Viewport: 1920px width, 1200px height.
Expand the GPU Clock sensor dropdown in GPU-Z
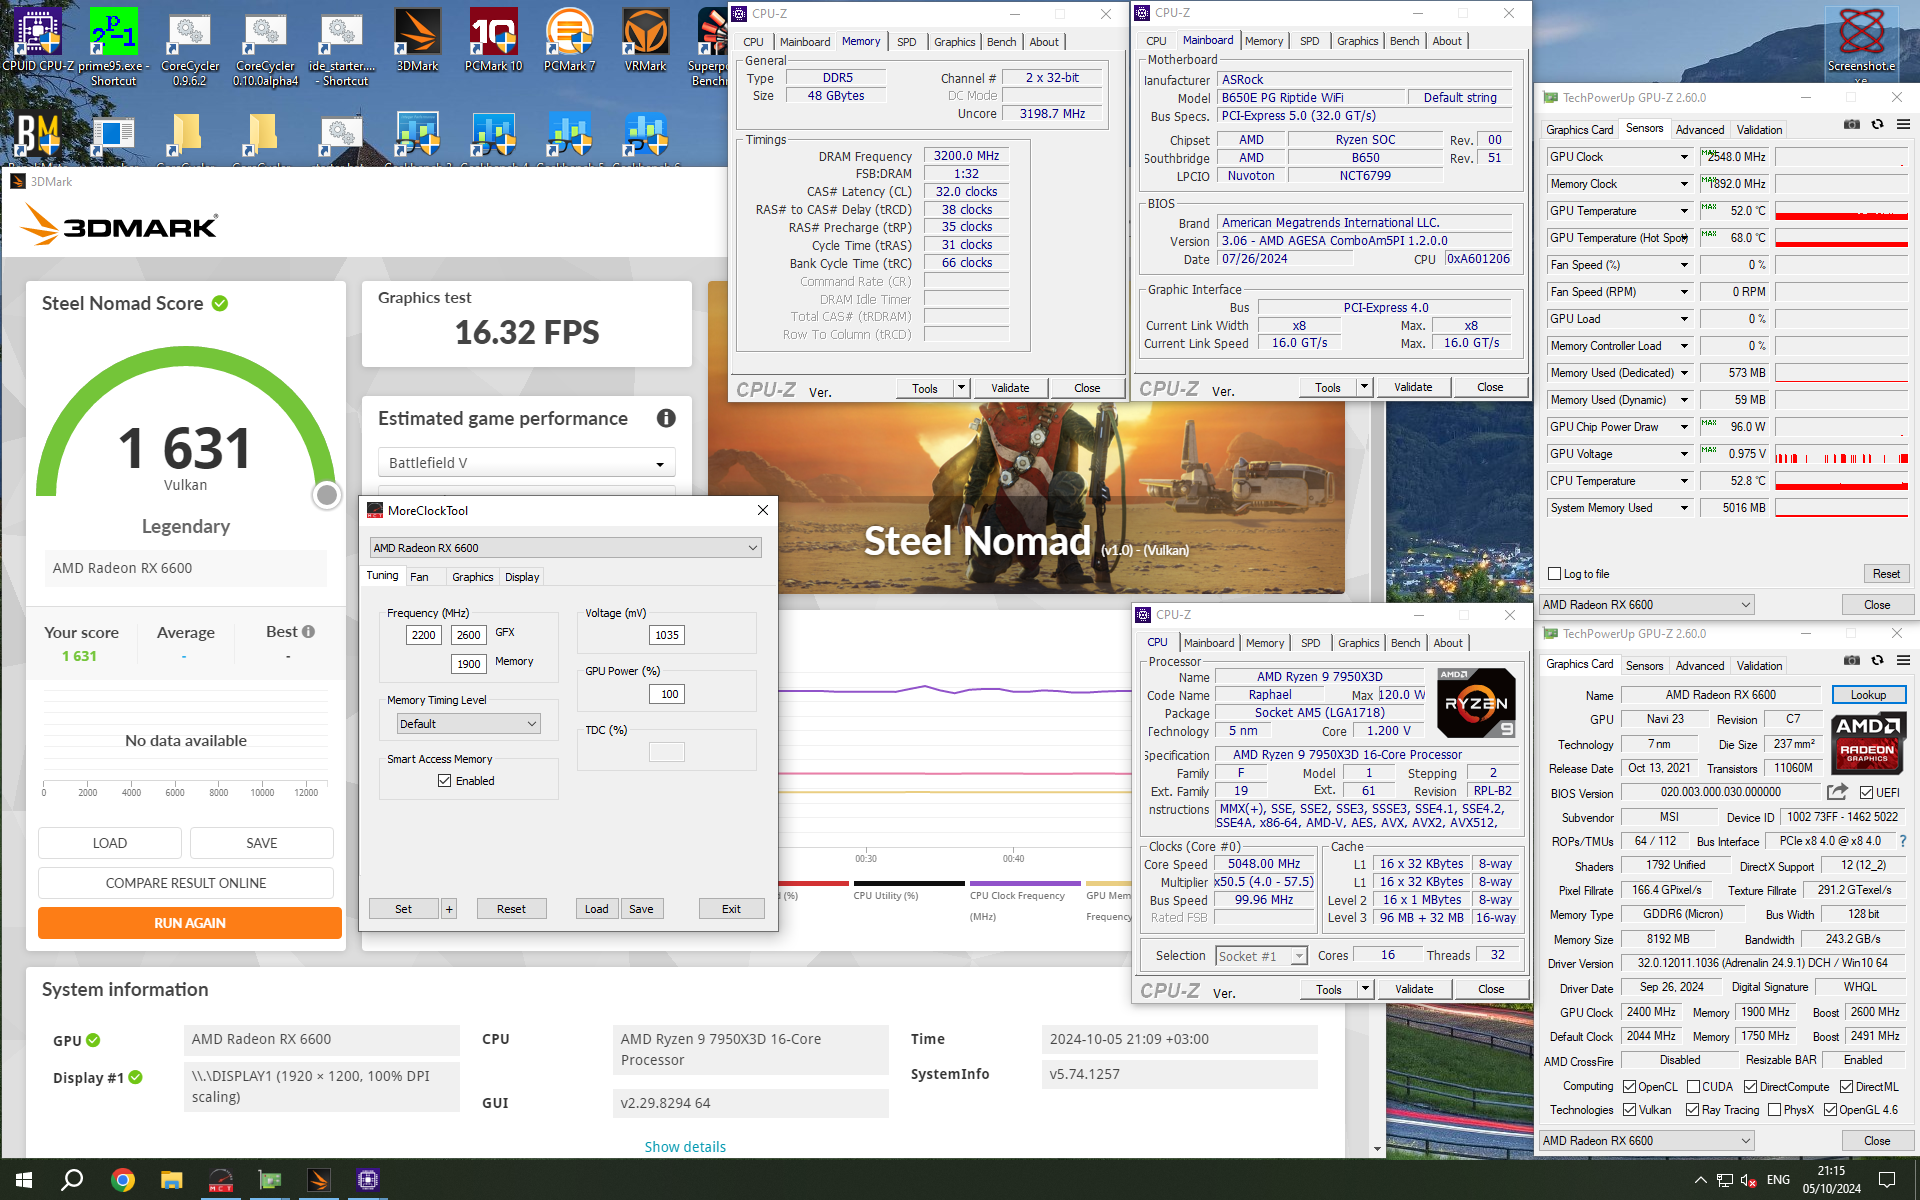coord(1684,157)
